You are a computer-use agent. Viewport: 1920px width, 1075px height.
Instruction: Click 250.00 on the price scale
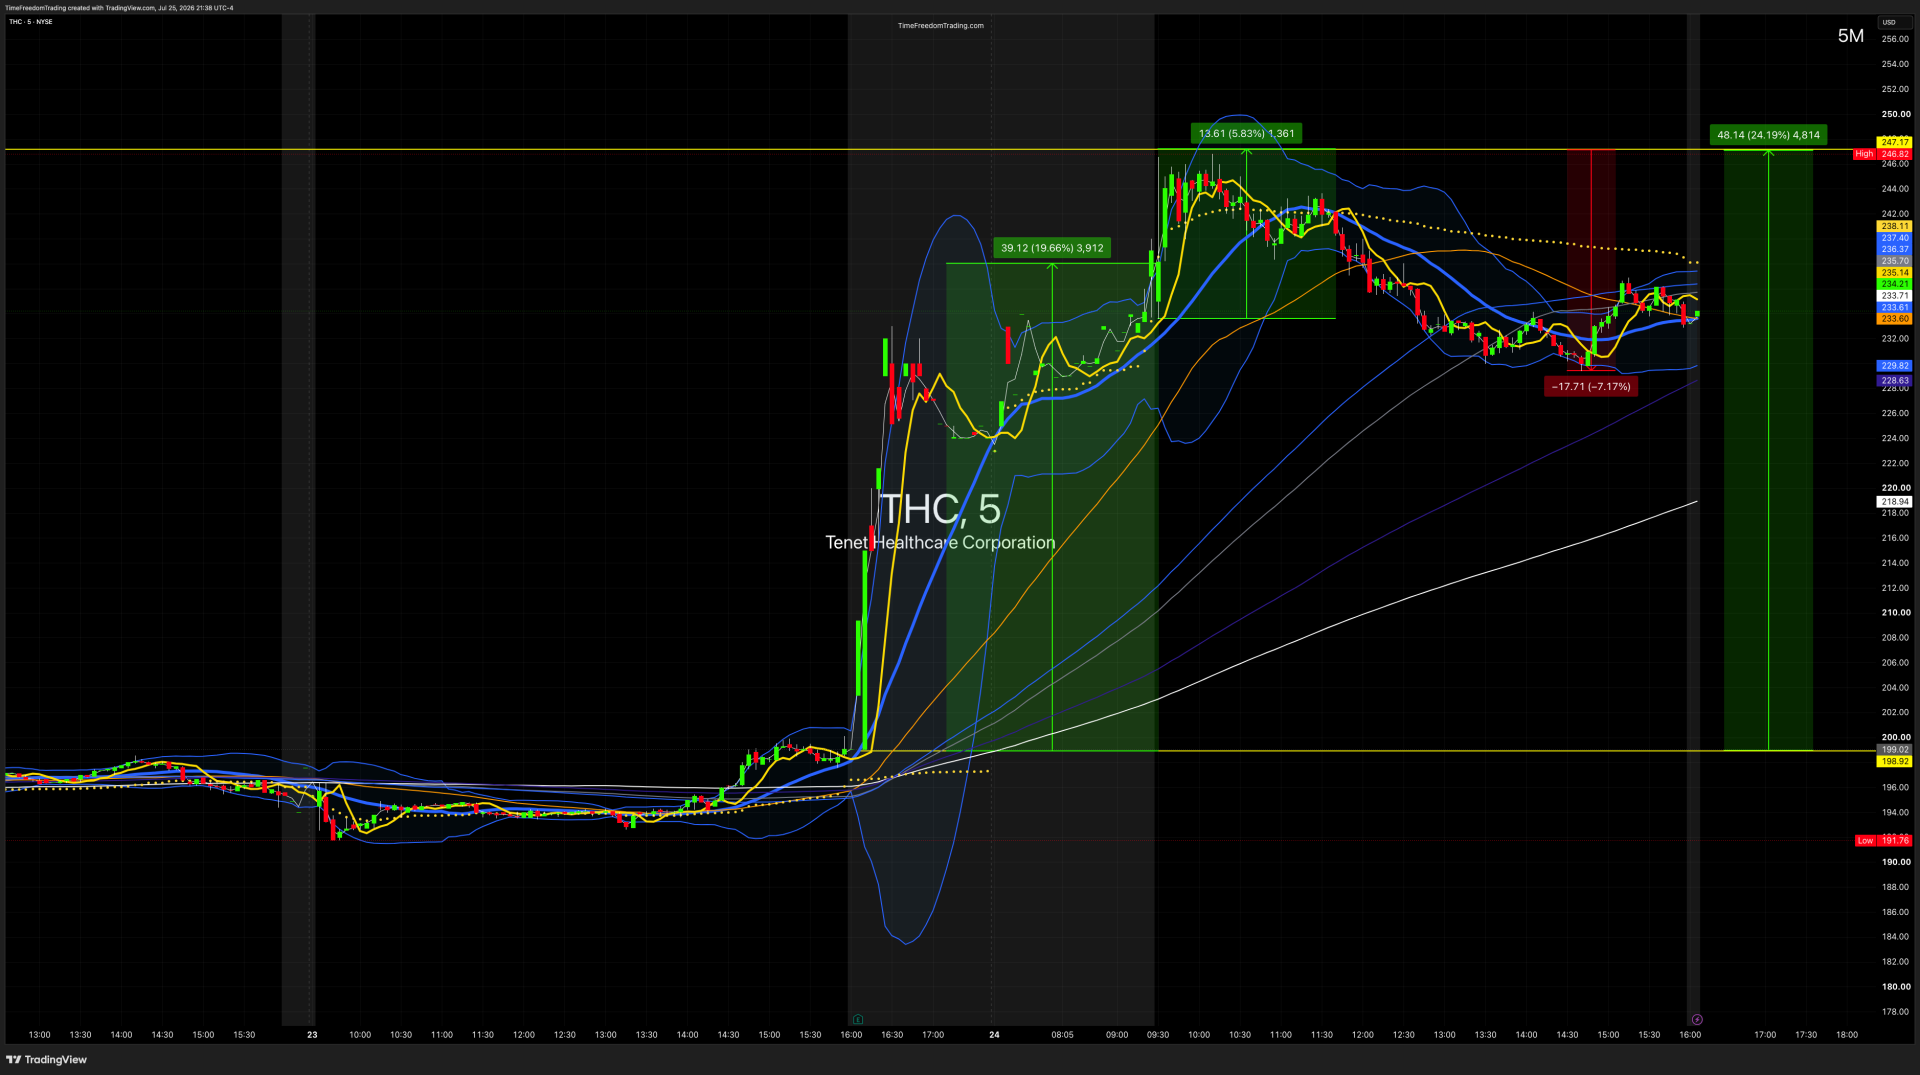pyautogui.click(x=1896, y=114)
